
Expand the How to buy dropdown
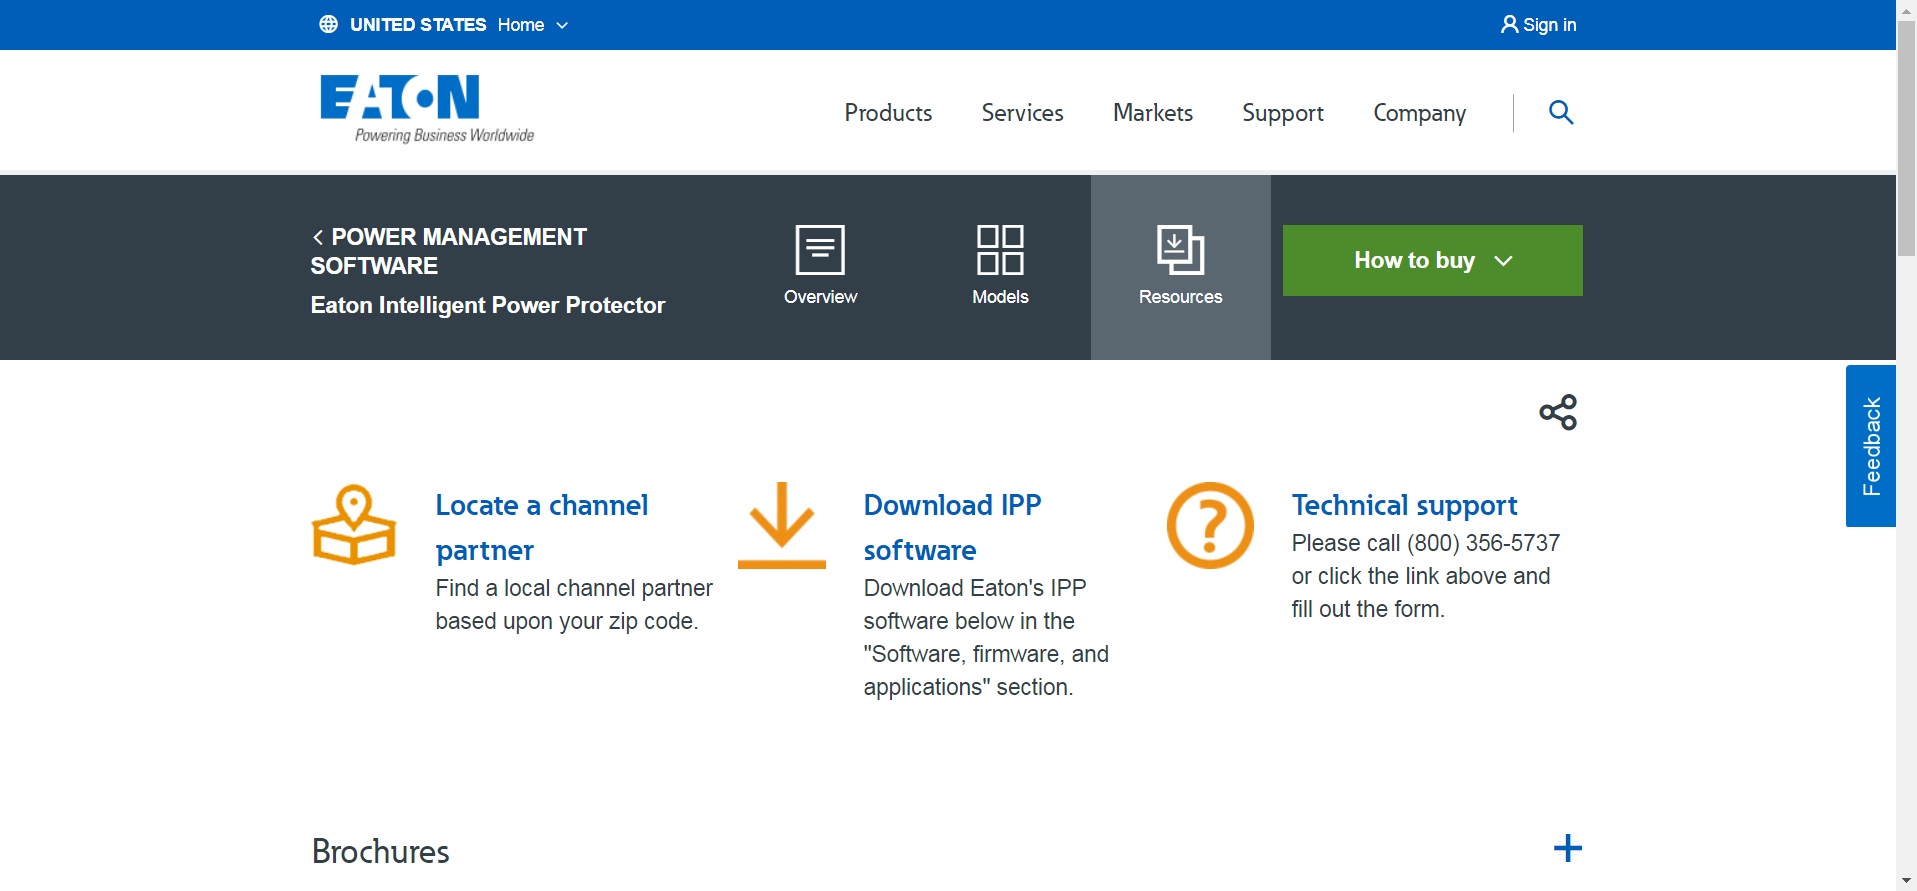coord(1432,261)
